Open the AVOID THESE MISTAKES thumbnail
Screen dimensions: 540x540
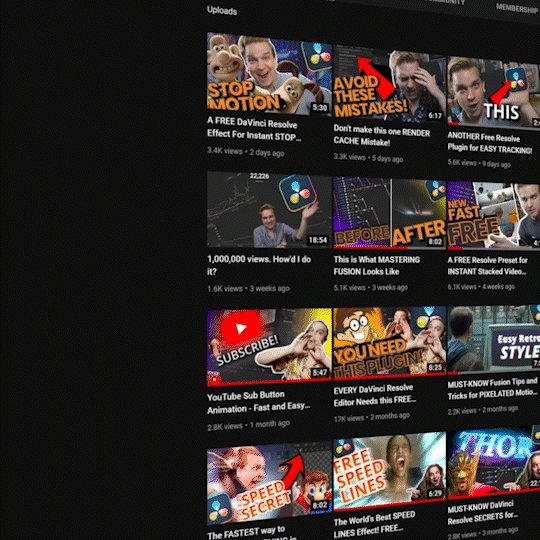click(389, 84)
